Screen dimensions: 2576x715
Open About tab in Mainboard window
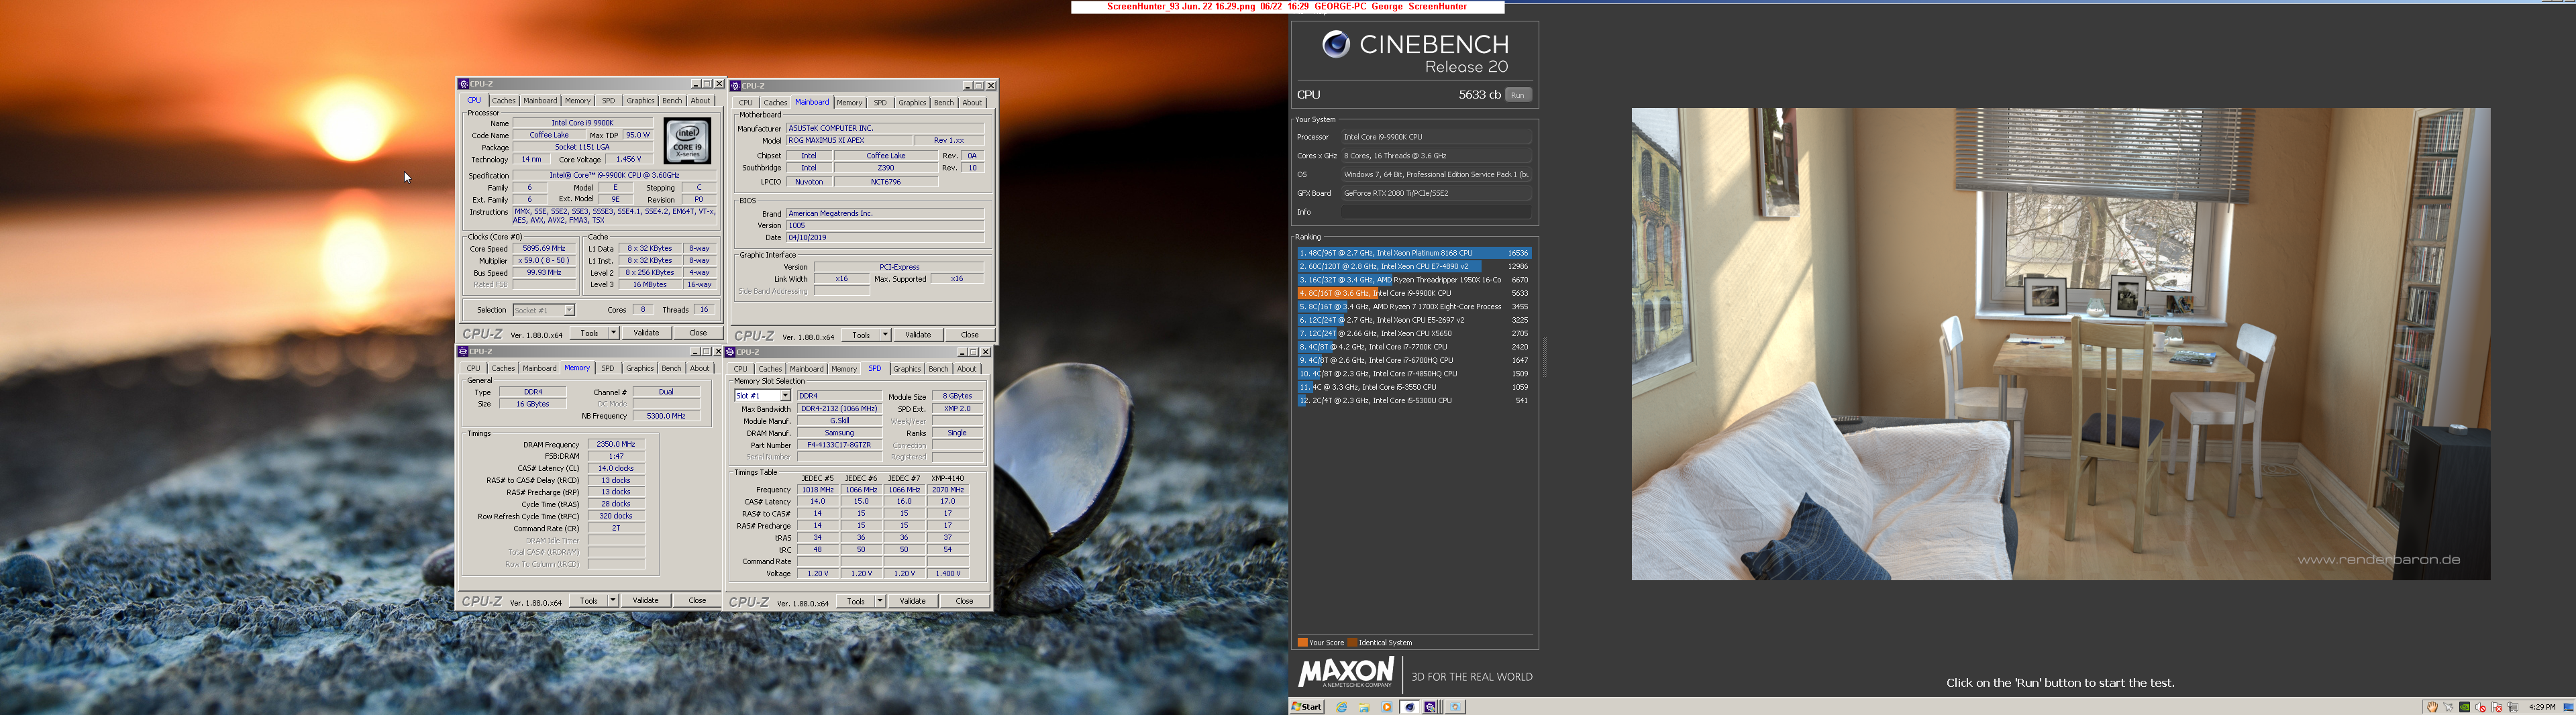tap(972, 103)
